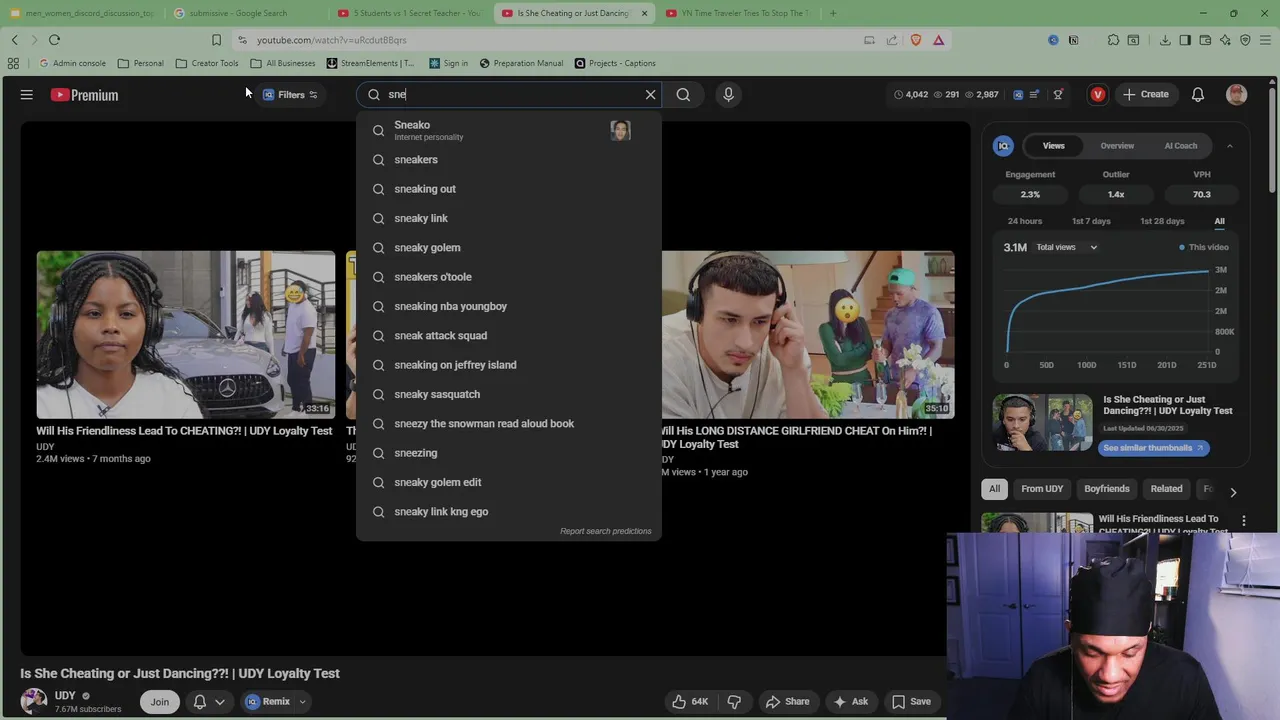
Task: Open browser downloads icon
Action: tap(1165, 40)
